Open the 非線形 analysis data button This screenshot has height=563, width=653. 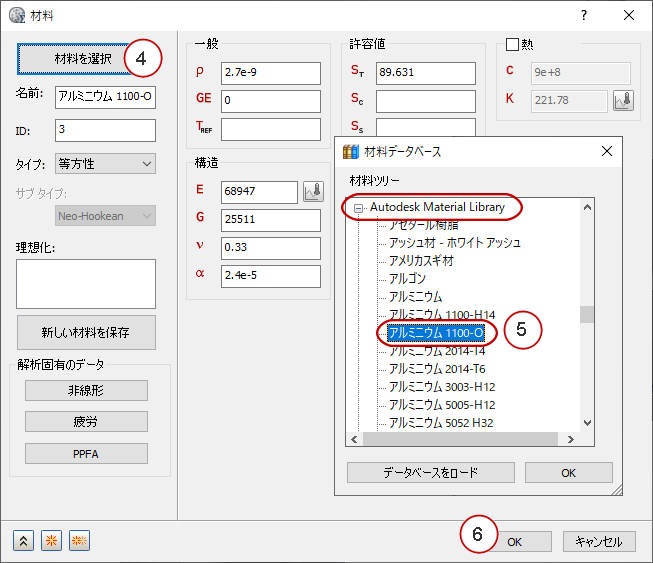coord(86,391)
